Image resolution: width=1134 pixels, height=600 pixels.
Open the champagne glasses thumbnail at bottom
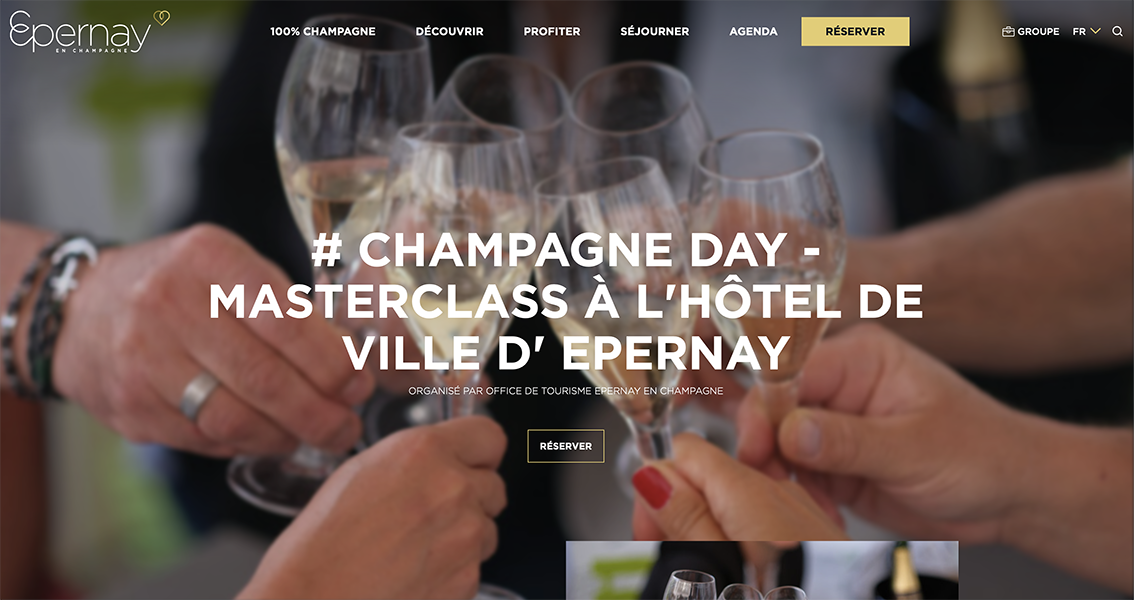click(762, 570)
